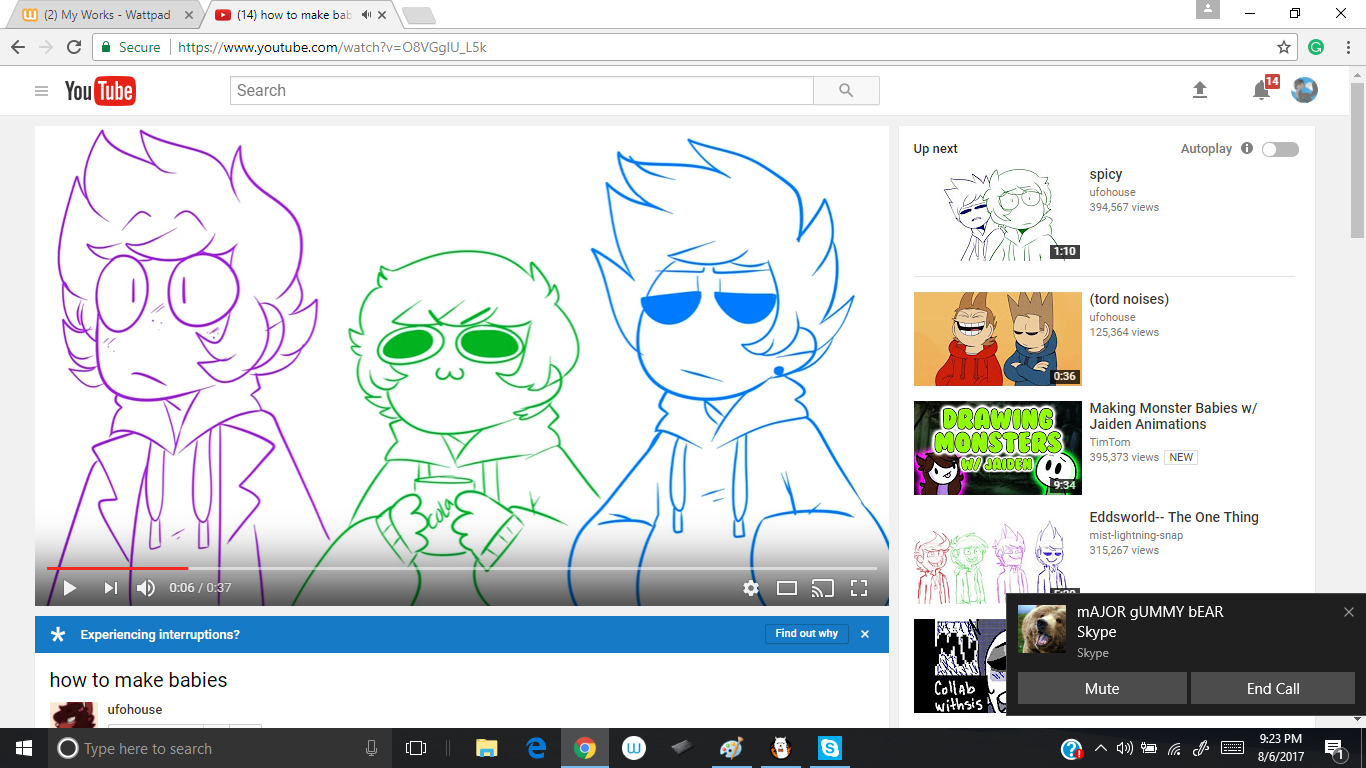Open the Wattpad app on the taskbar
Image resolution: width=1366 pixels, height=768 pixels.
(x=634, y=748)
